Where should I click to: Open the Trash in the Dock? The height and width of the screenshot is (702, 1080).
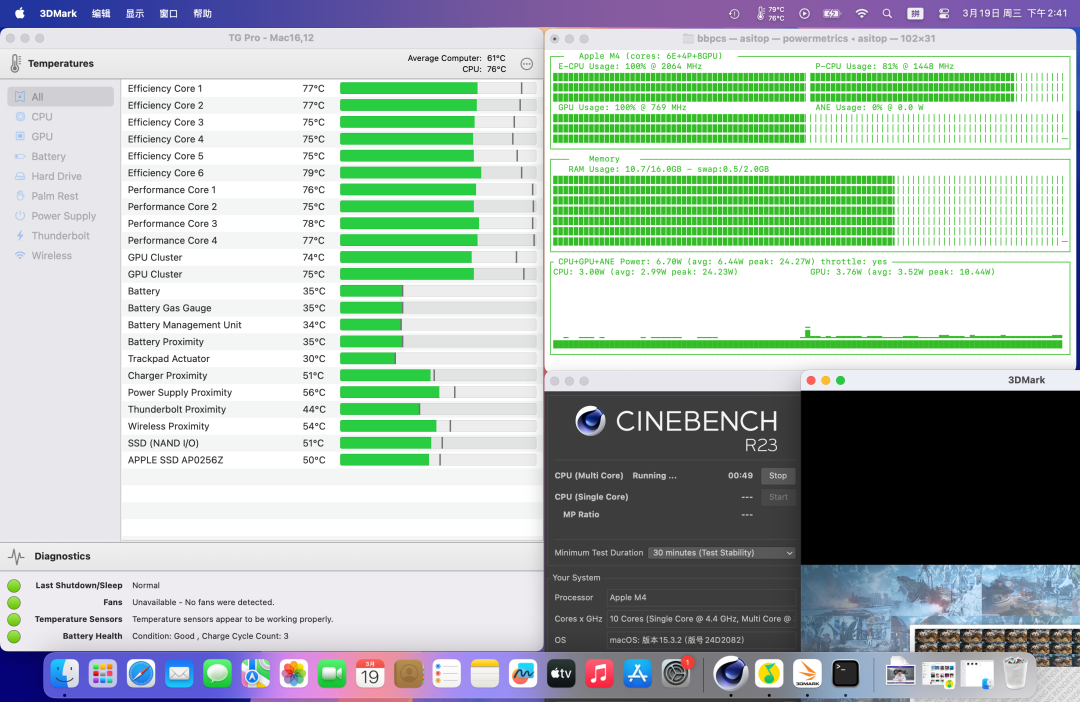(x=1015, y=674)
